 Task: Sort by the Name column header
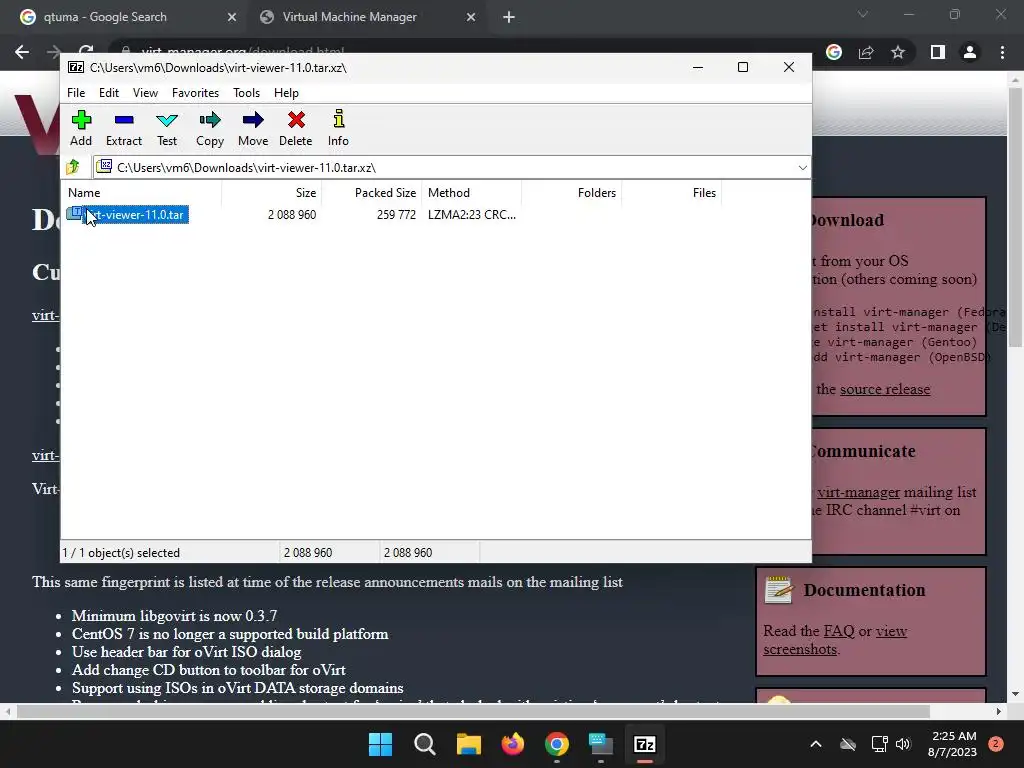click(142, 193)
